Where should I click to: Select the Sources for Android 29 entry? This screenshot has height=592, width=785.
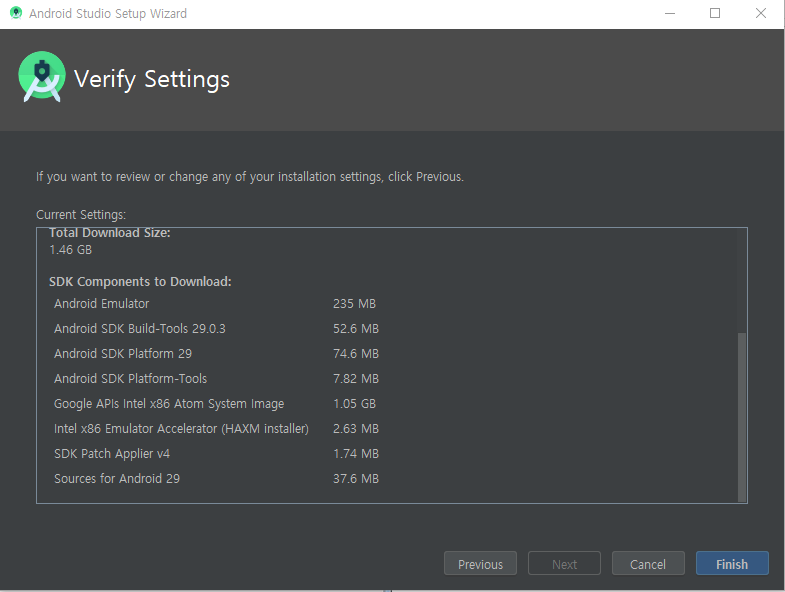216,479
